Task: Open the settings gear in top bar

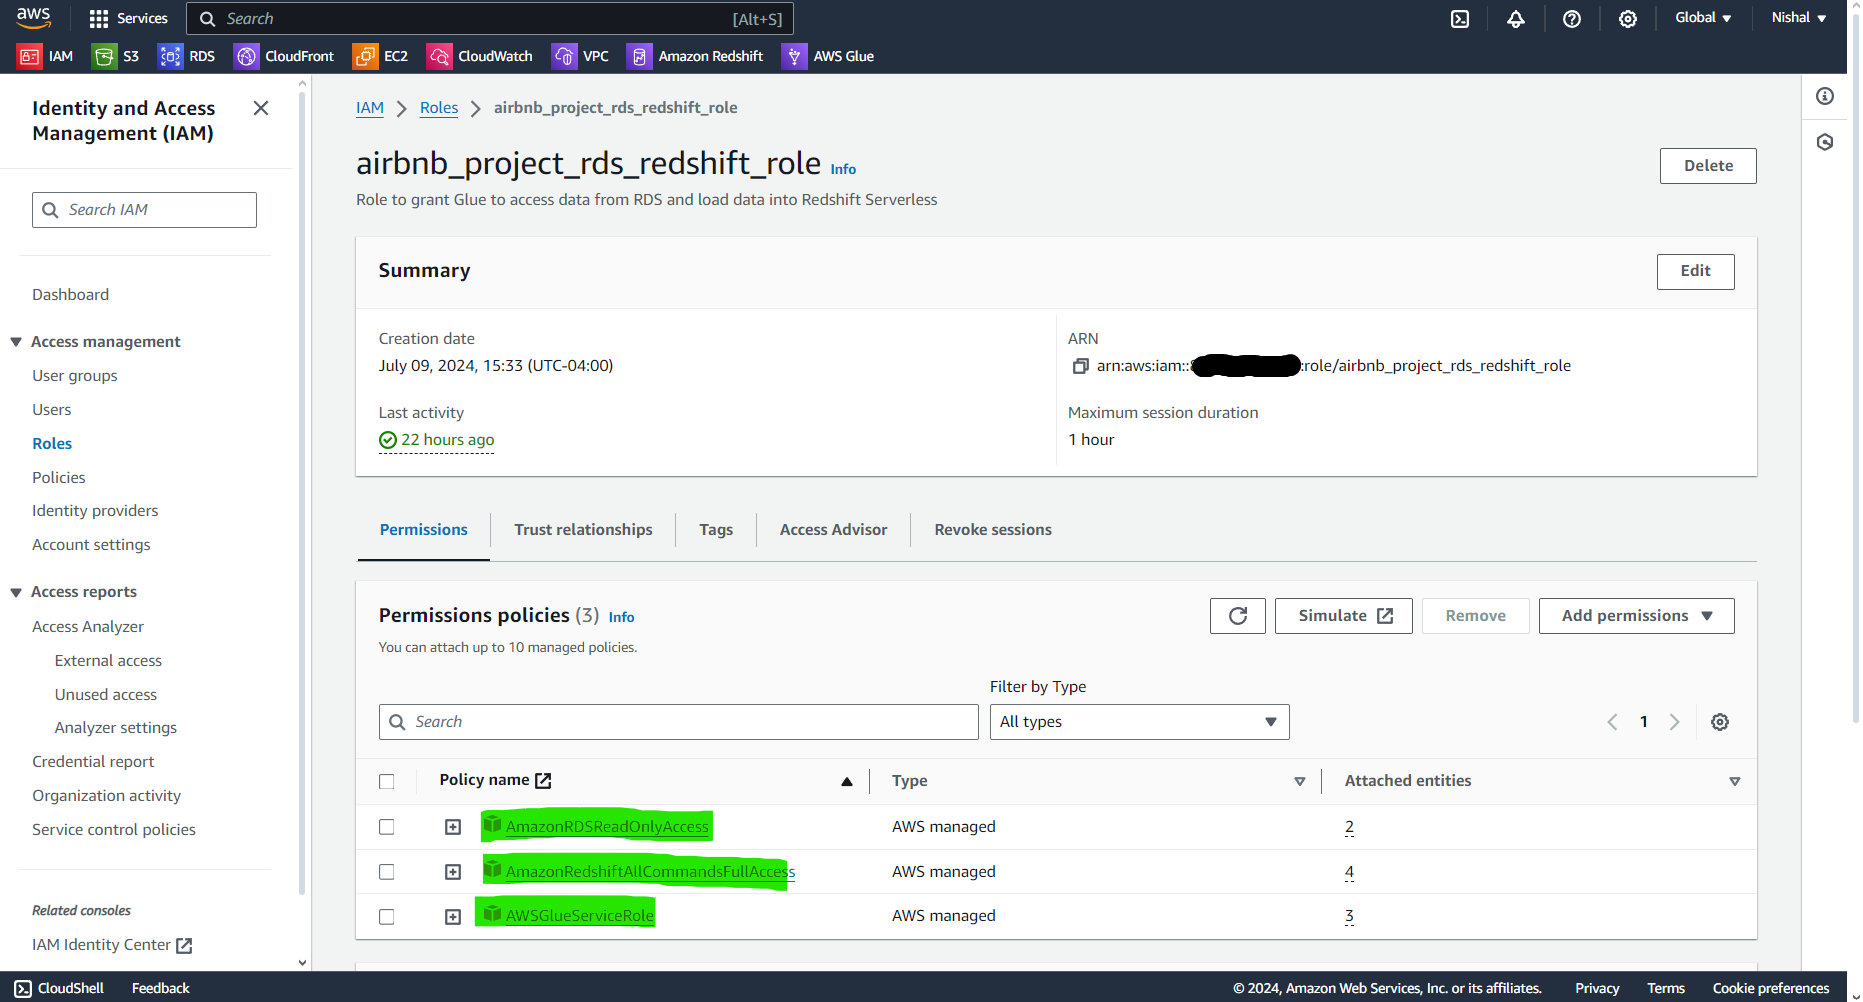Action: coord(1628,18)
